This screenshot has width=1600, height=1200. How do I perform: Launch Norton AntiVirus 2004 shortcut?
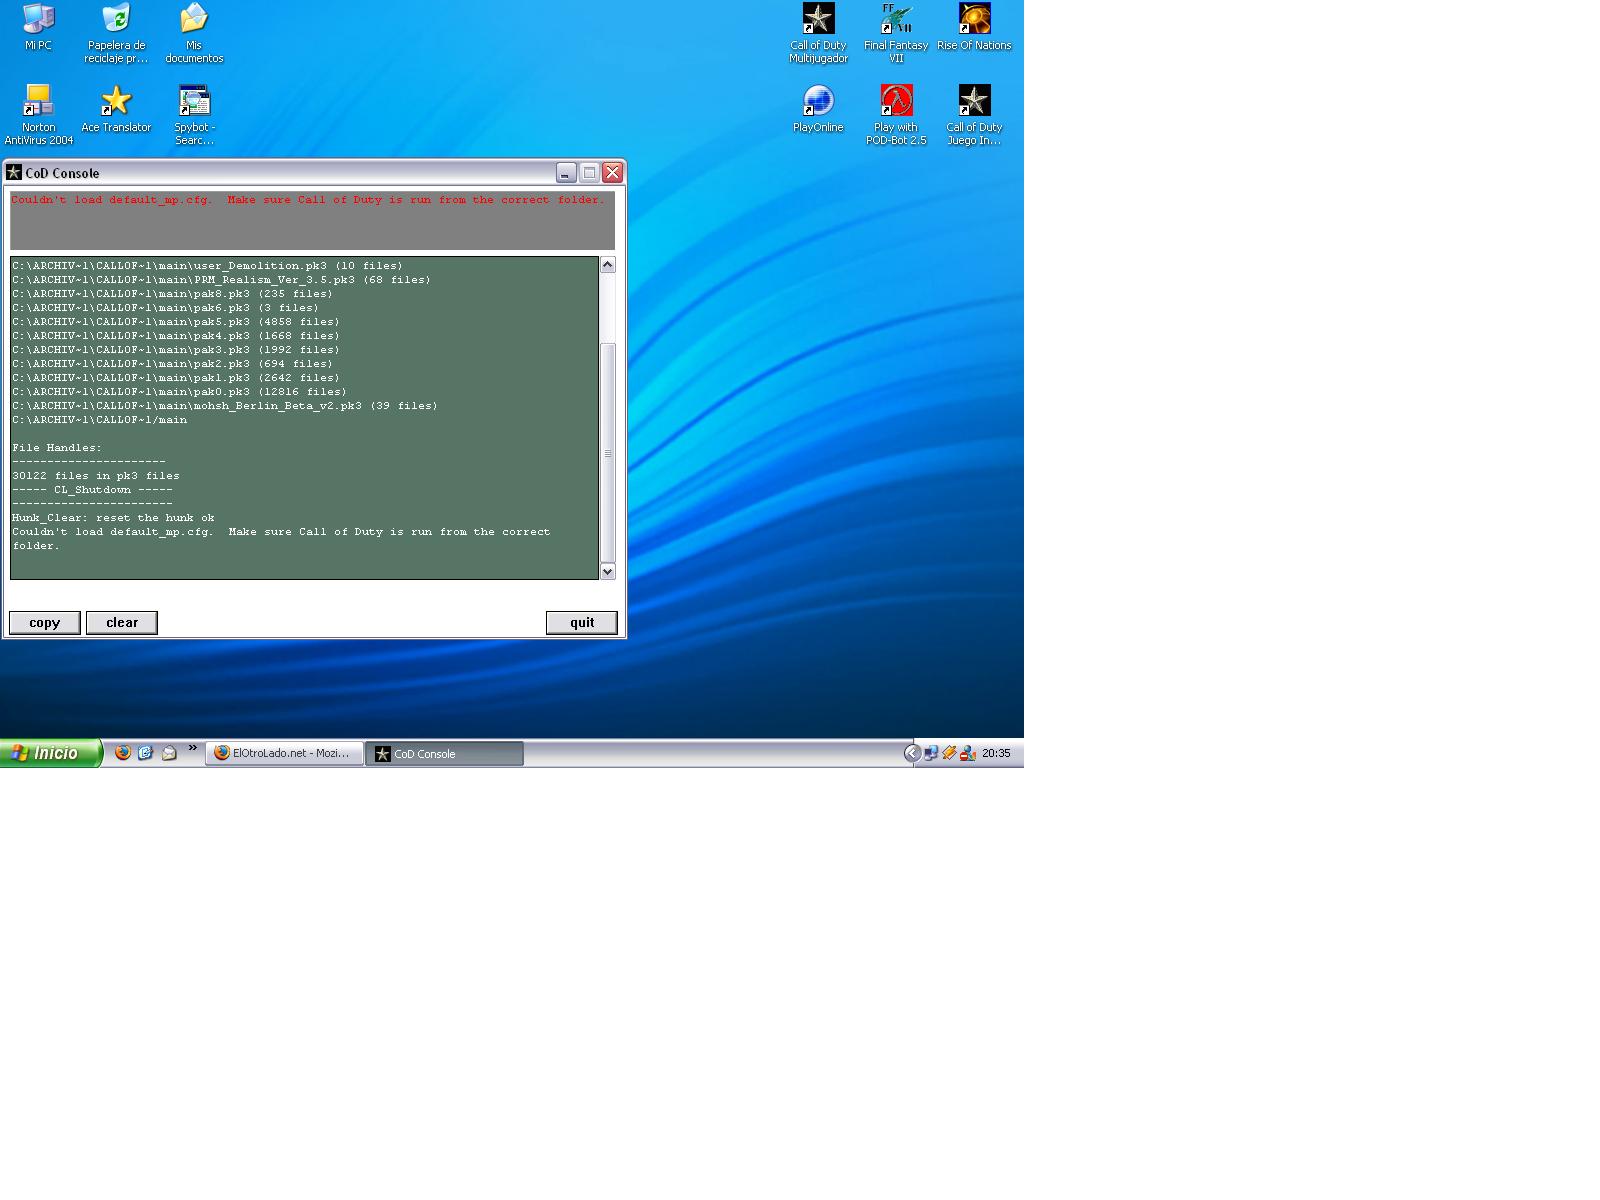[38, 115]
